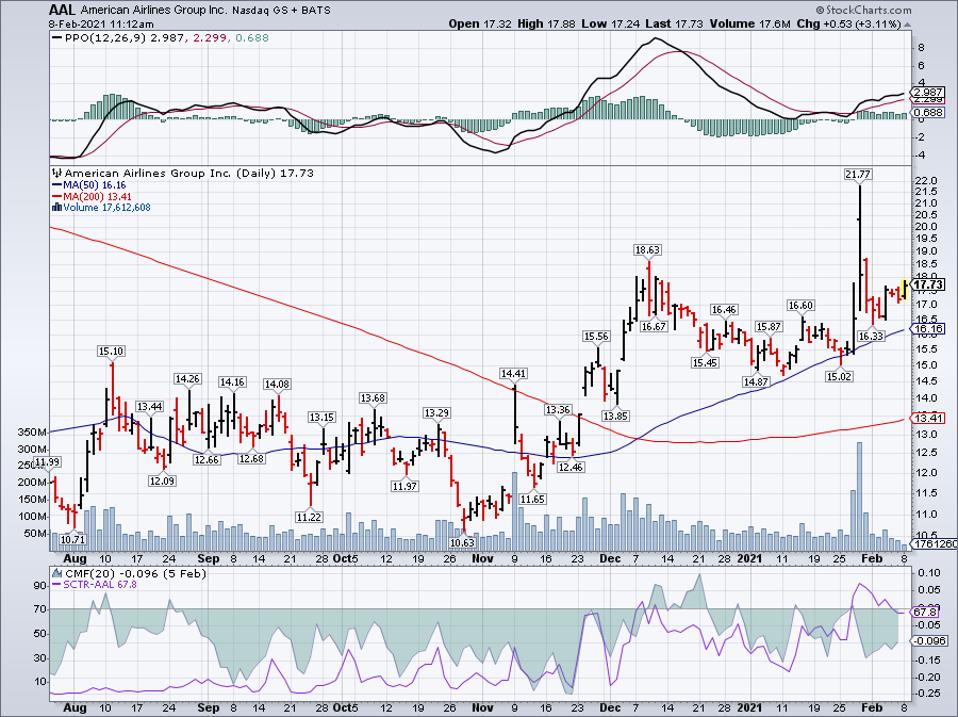Click the 13.85 low price annotation
Screen dimensions: 958x717
point(616,416)
